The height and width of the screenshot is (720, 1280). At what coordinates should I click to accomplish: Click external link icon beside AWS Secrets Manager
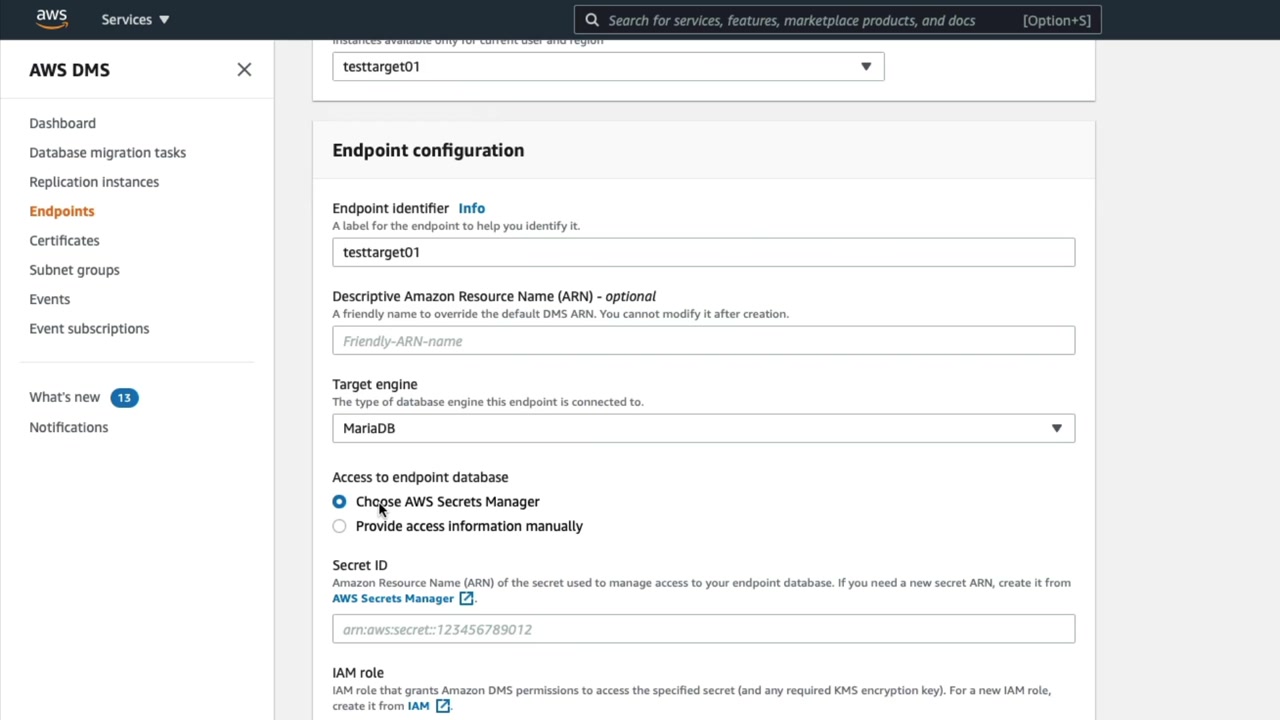point(466,598)
